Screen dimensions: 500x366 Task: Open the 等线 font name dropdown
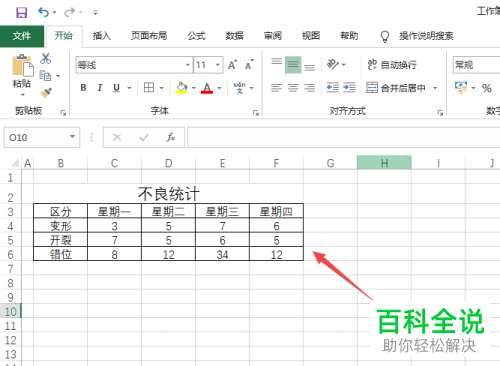click(188, 65)
